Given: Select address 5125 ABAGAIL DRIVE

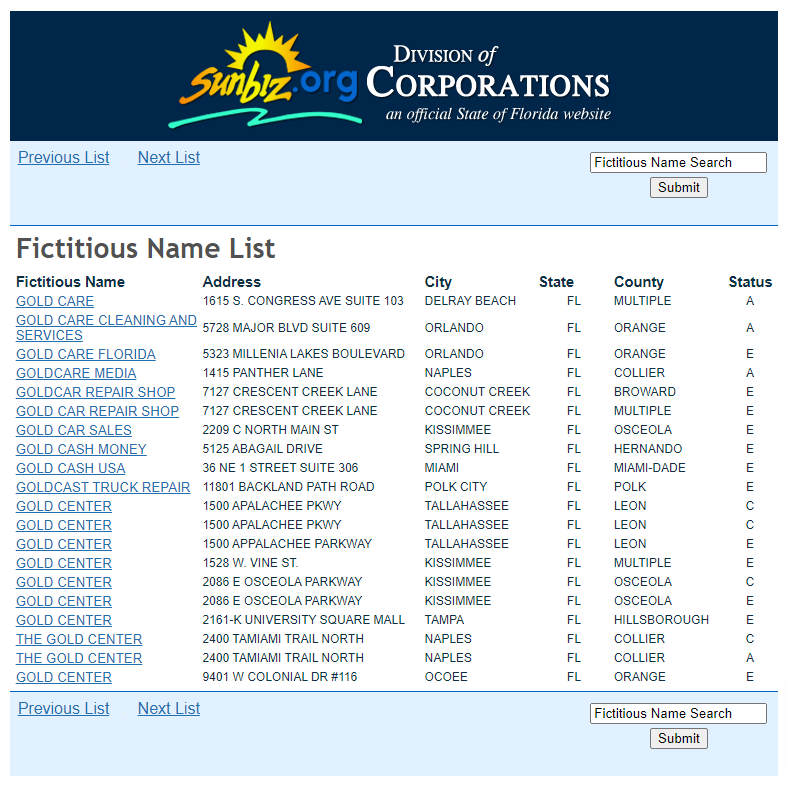Looking at the screenshot, I should click(263, 449).
